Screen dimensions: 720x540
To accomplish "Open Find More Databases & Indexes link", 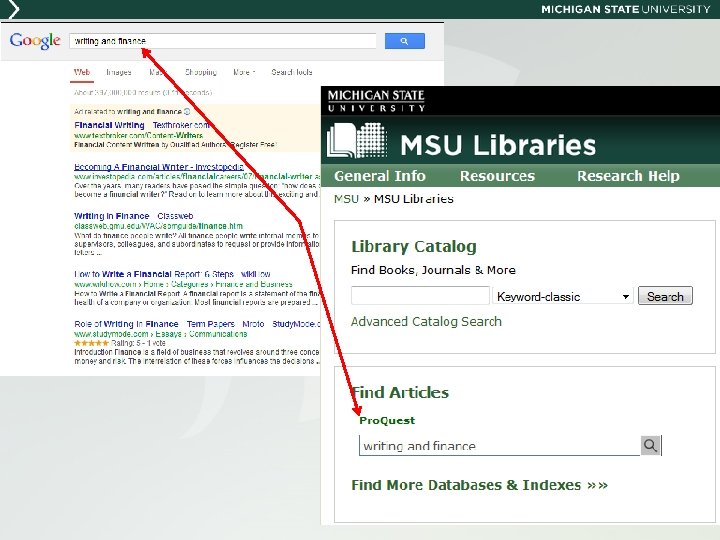I will [x=479, y=485].
